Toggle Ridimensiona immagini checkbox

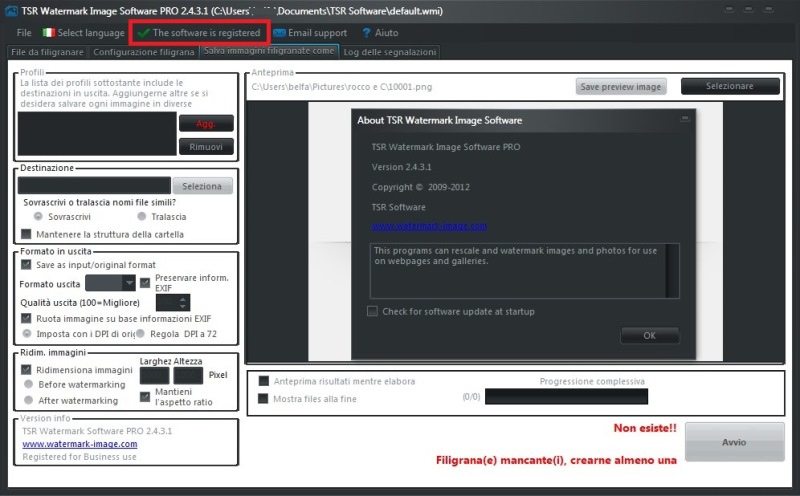26,369
